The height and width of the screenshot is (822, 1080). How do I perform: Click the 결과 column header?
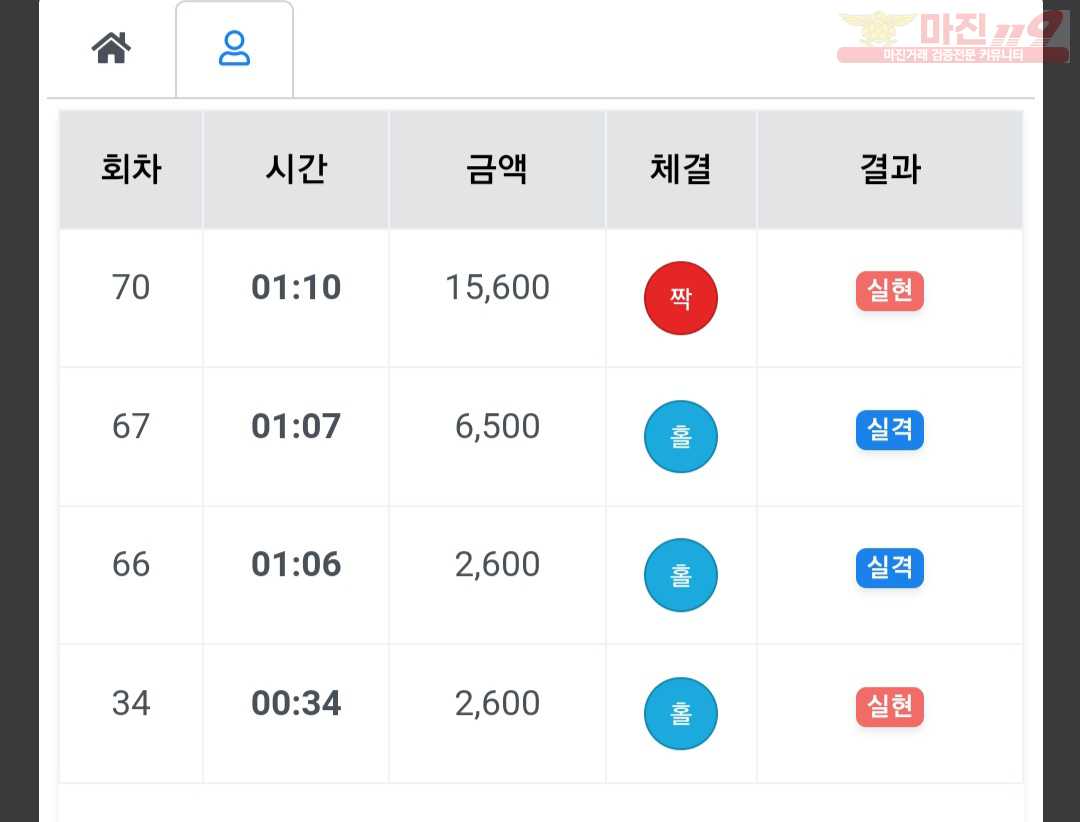(890, 169)
